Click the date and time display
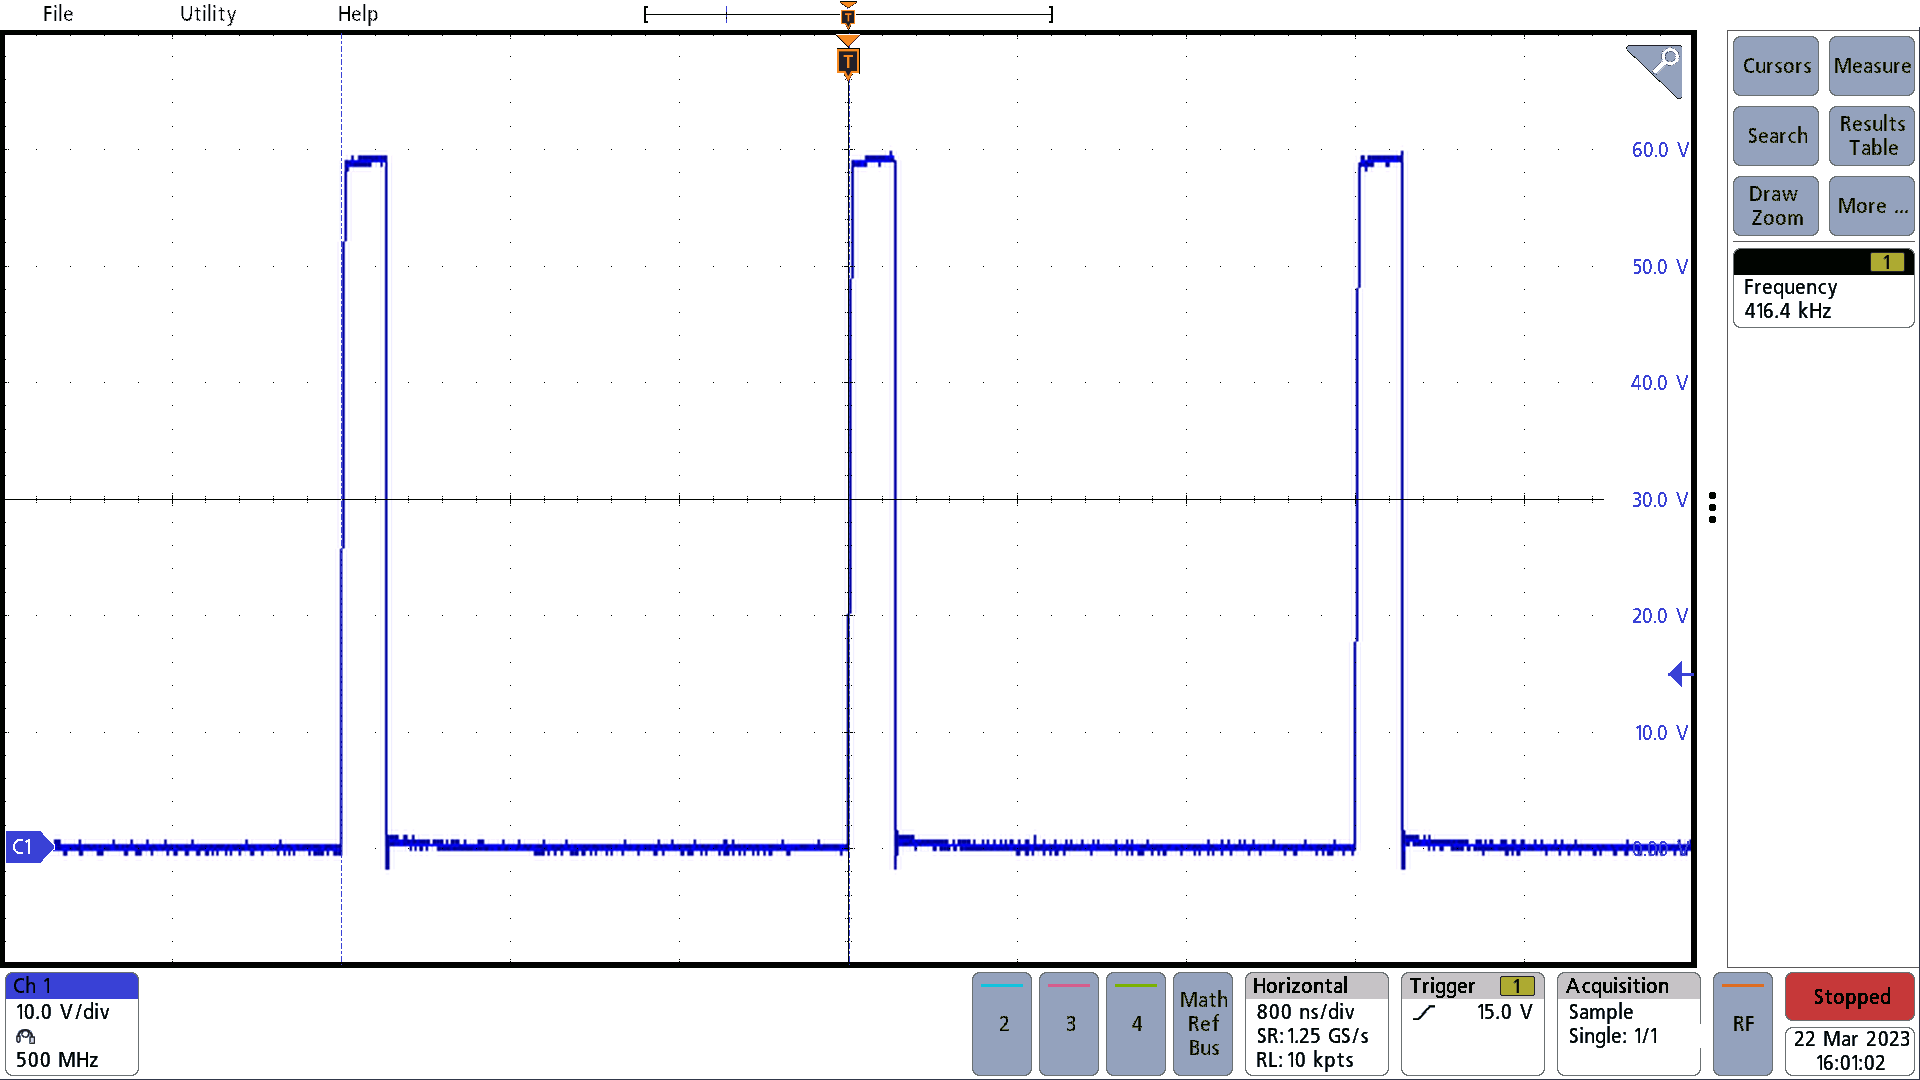The height and width of the screenshot is (1080, 1920). [1850, 1051]
